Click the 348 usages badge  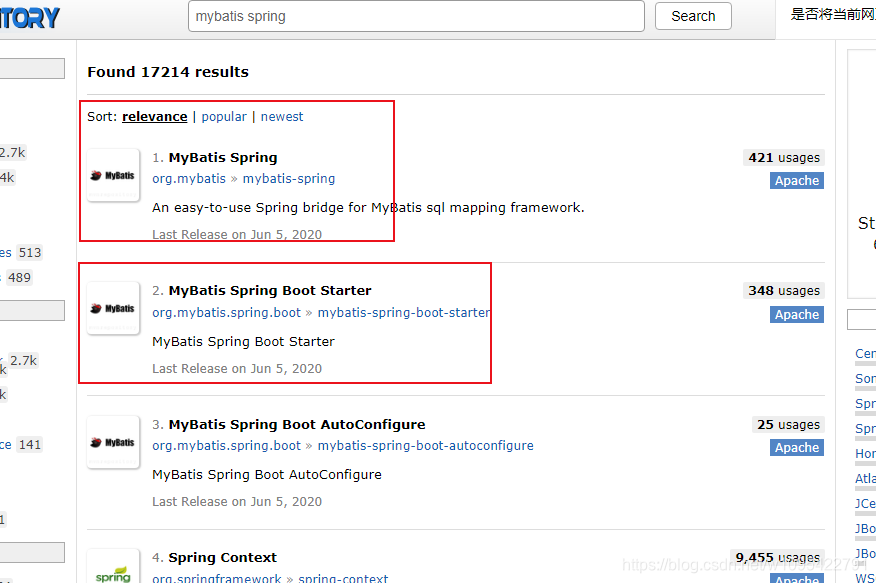pos(784,290)
